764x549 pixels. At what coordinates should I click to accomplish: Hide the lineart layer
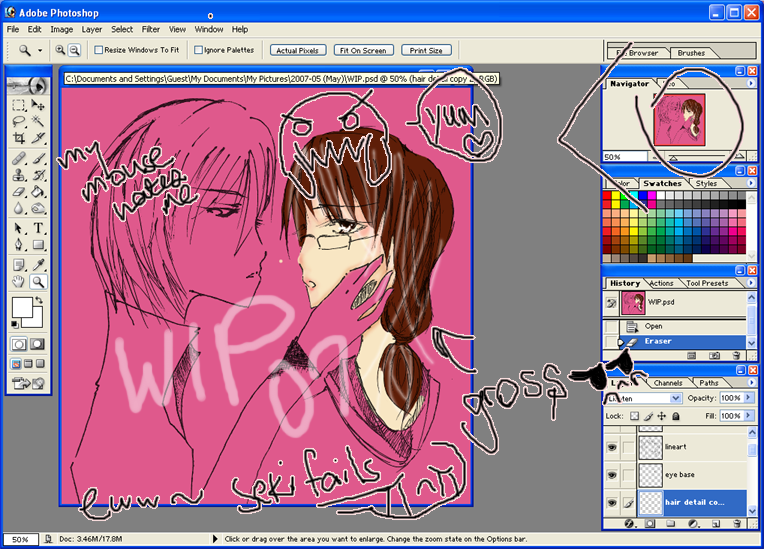pos(611,447)
